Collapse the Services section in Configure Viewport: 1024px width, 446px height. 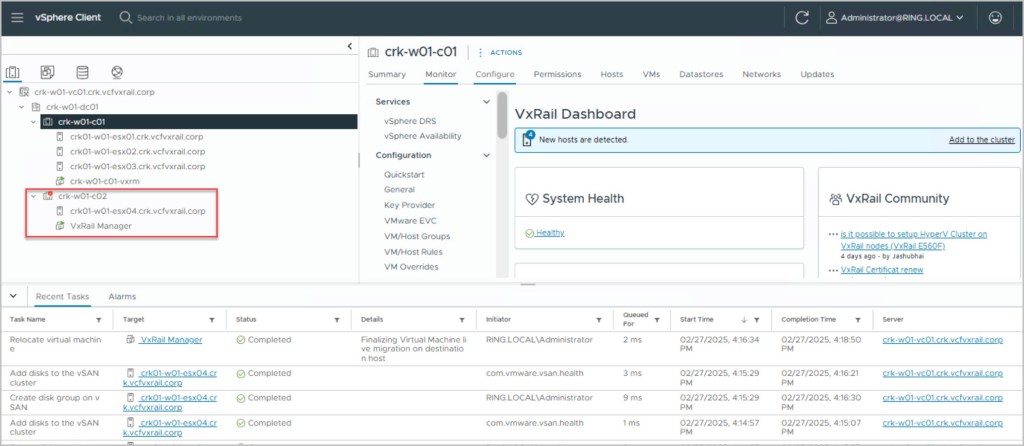coord(487,102)
